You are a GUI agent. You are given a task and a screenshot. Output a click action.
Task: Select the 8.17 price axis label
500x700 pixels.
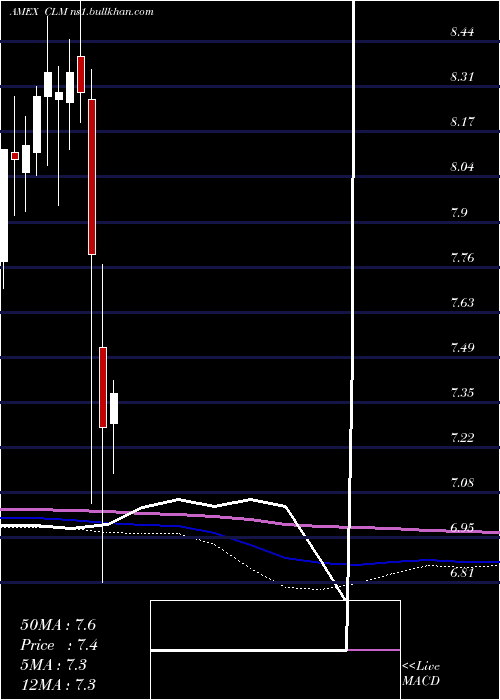[462, 122]
